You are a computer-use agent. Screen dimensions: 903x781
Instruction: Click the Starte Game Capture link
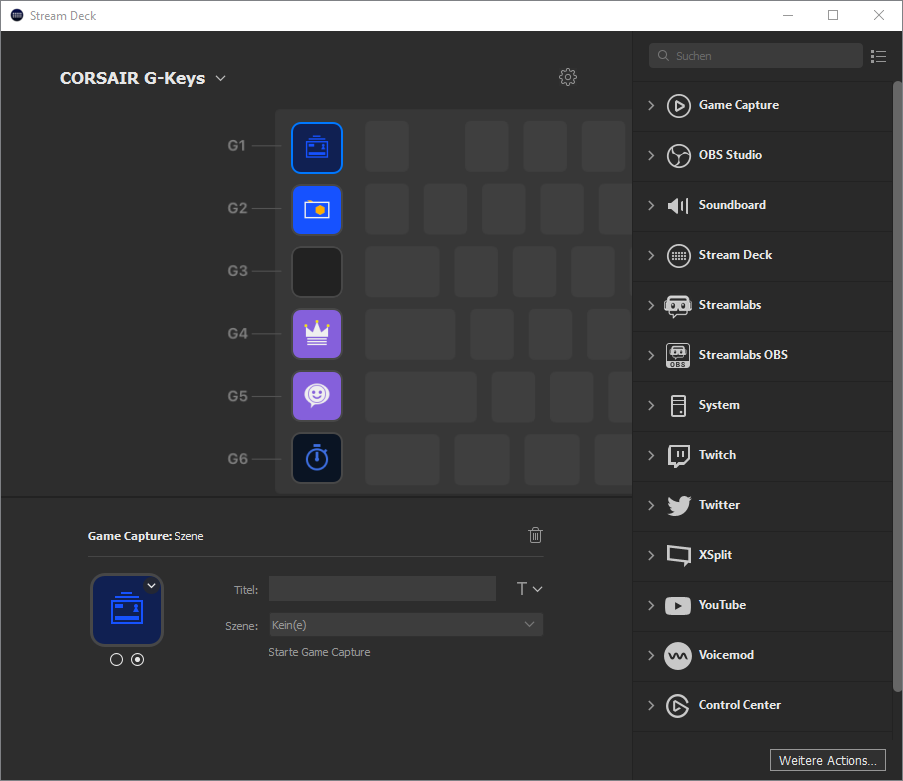point(319,652)
